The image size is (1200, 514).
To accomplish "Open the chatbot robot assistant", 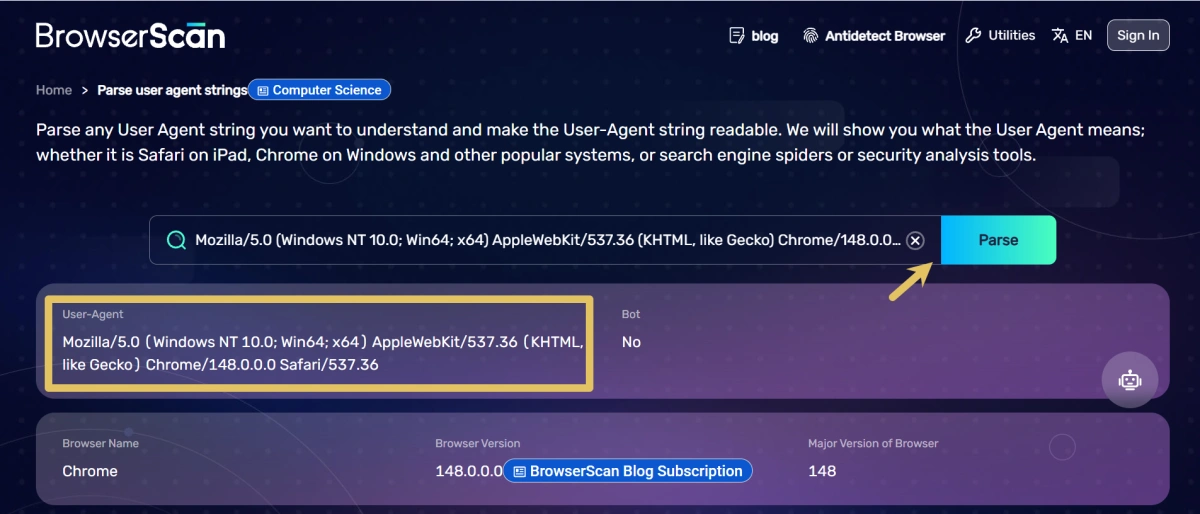I will 1130,380.
